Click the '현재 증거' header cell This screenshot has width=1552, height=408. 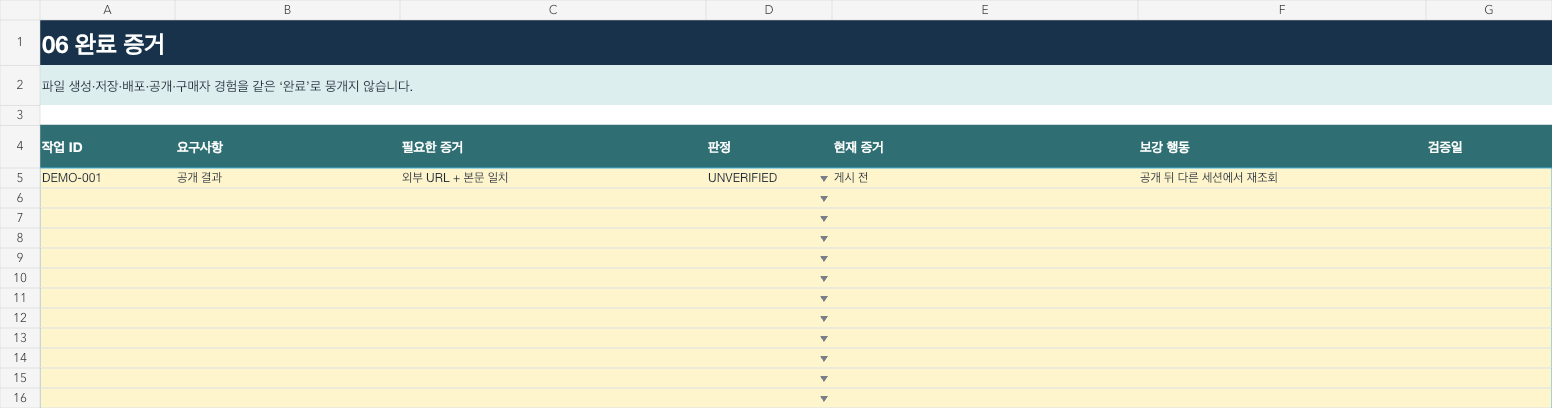click(x=985, y=147)
